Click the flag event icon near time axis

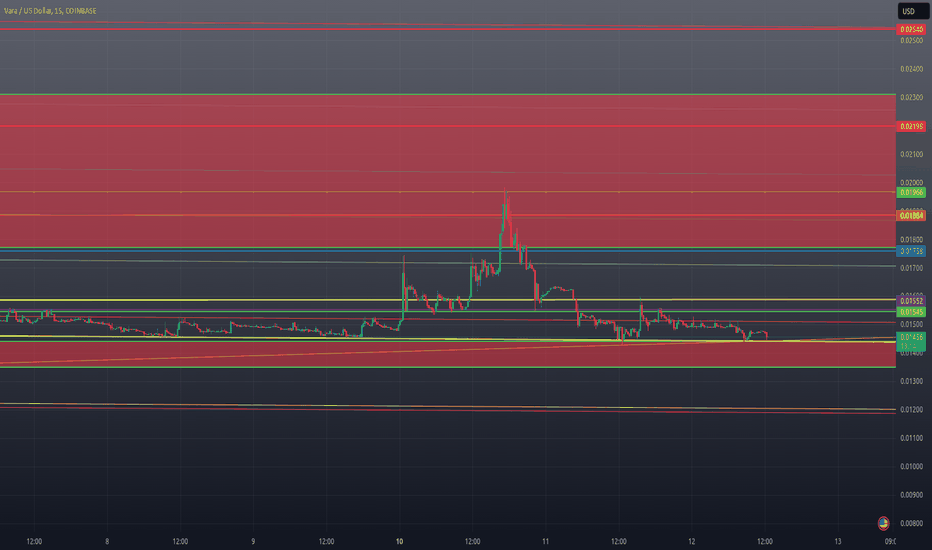point(883,523)
